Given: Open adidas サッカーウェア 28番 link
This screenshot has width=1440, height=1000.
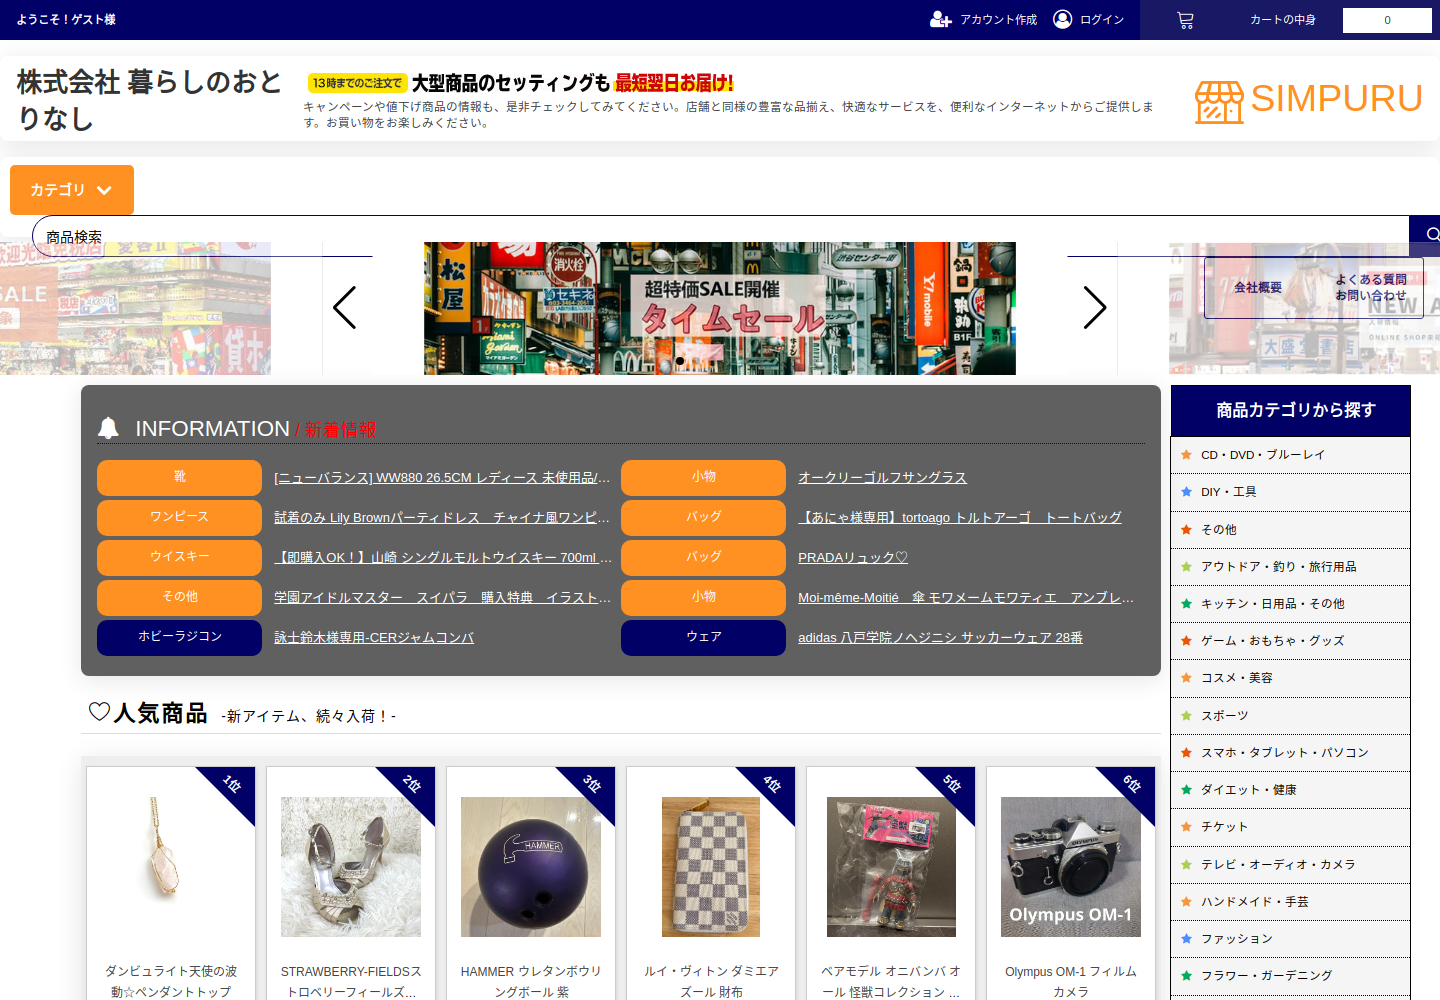Looking at the screenshot, I should 940,638.
